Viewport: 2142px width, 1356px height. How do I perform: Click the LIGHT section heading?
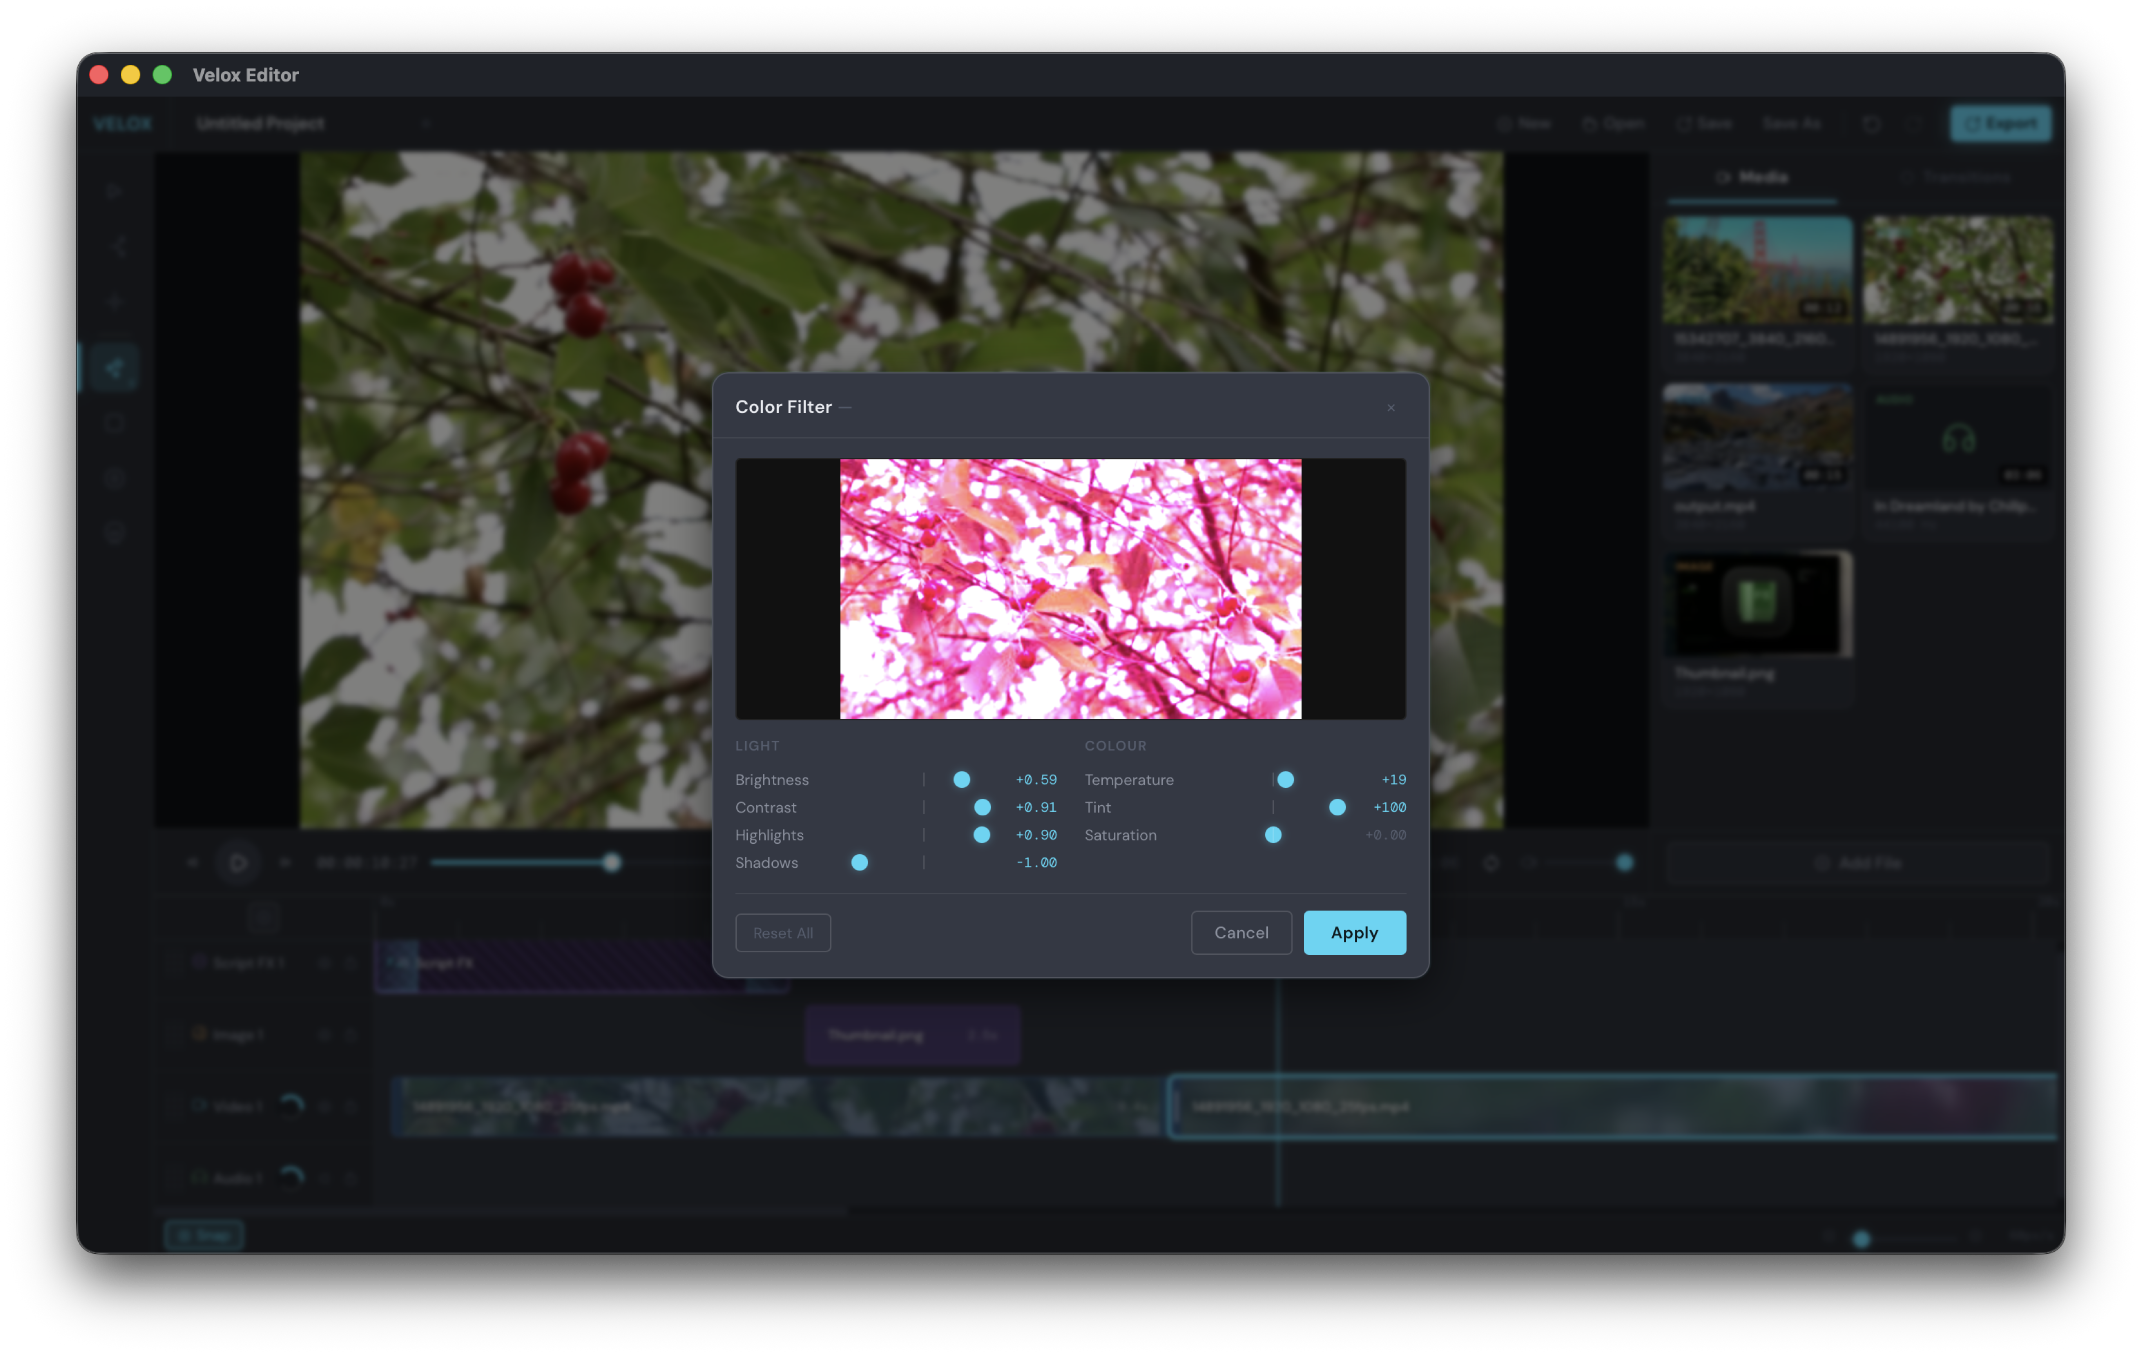tap(757, 746)
